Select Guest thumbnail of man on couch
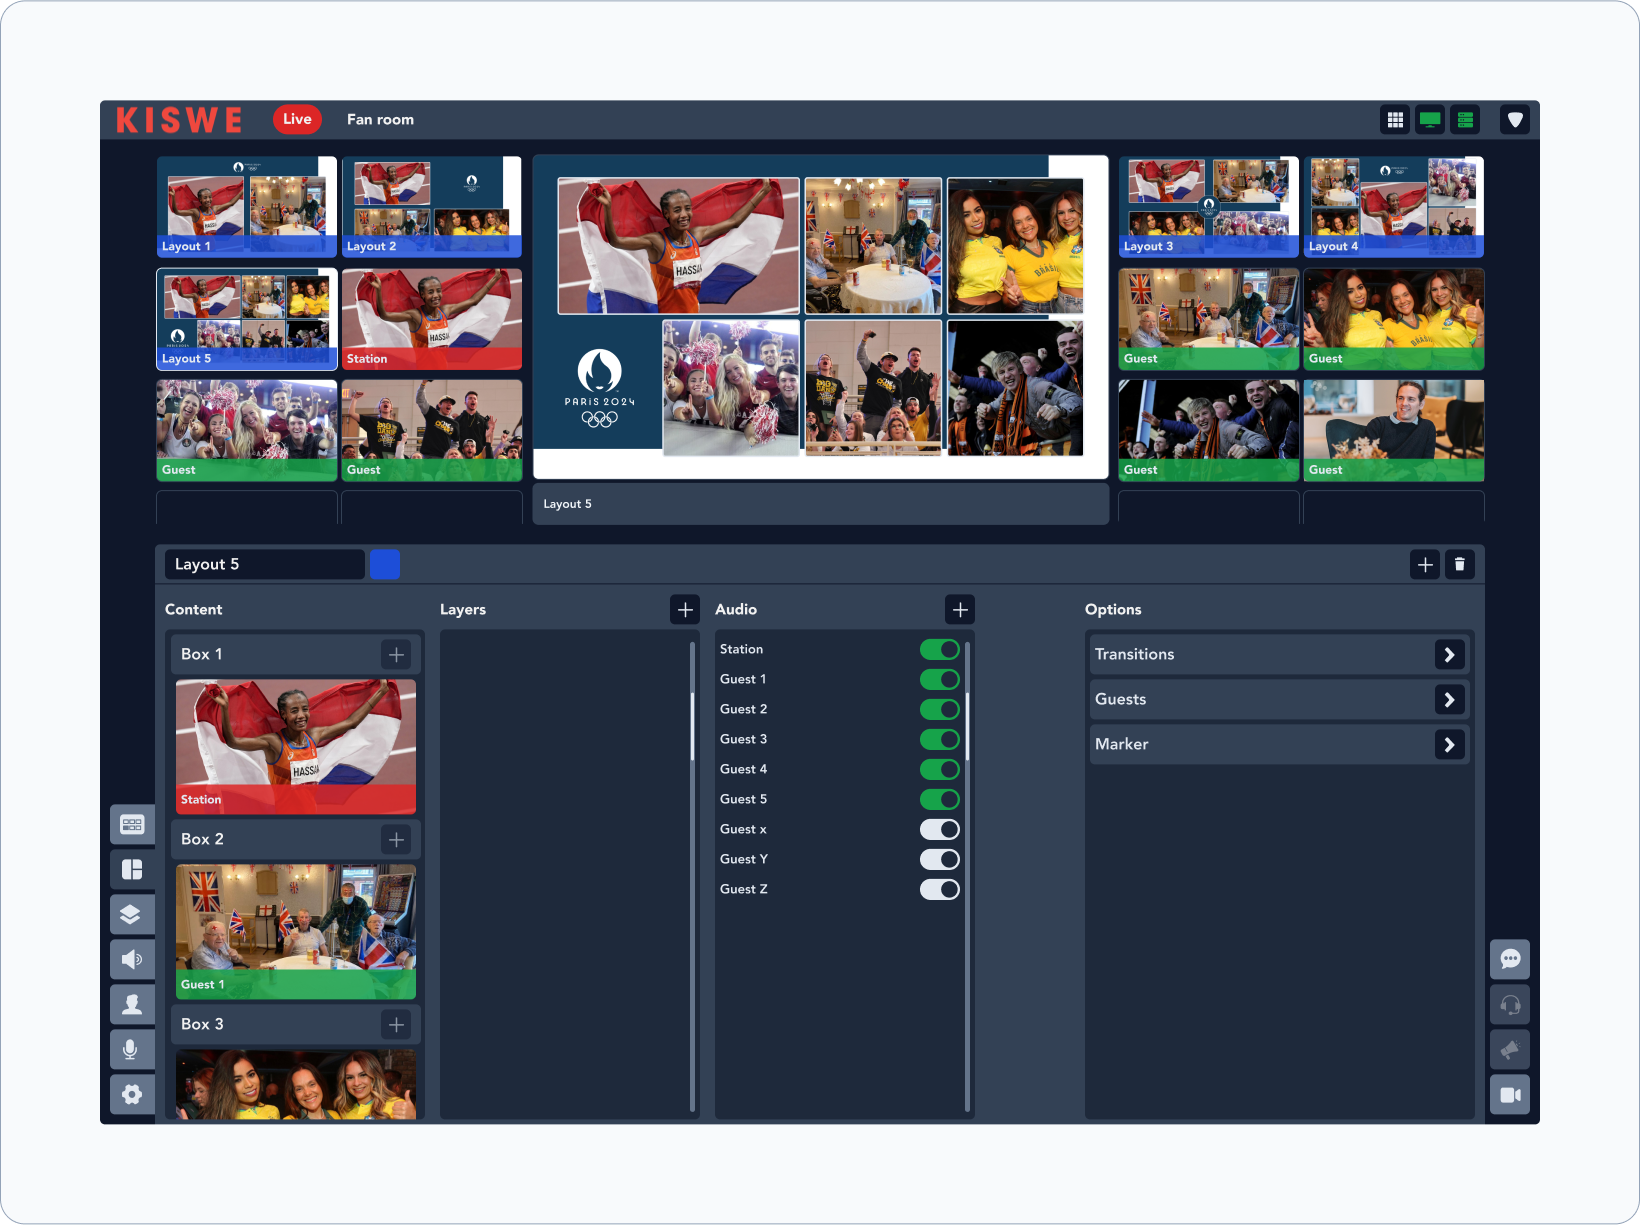1640x1225 pixels. coord(1394,430)
